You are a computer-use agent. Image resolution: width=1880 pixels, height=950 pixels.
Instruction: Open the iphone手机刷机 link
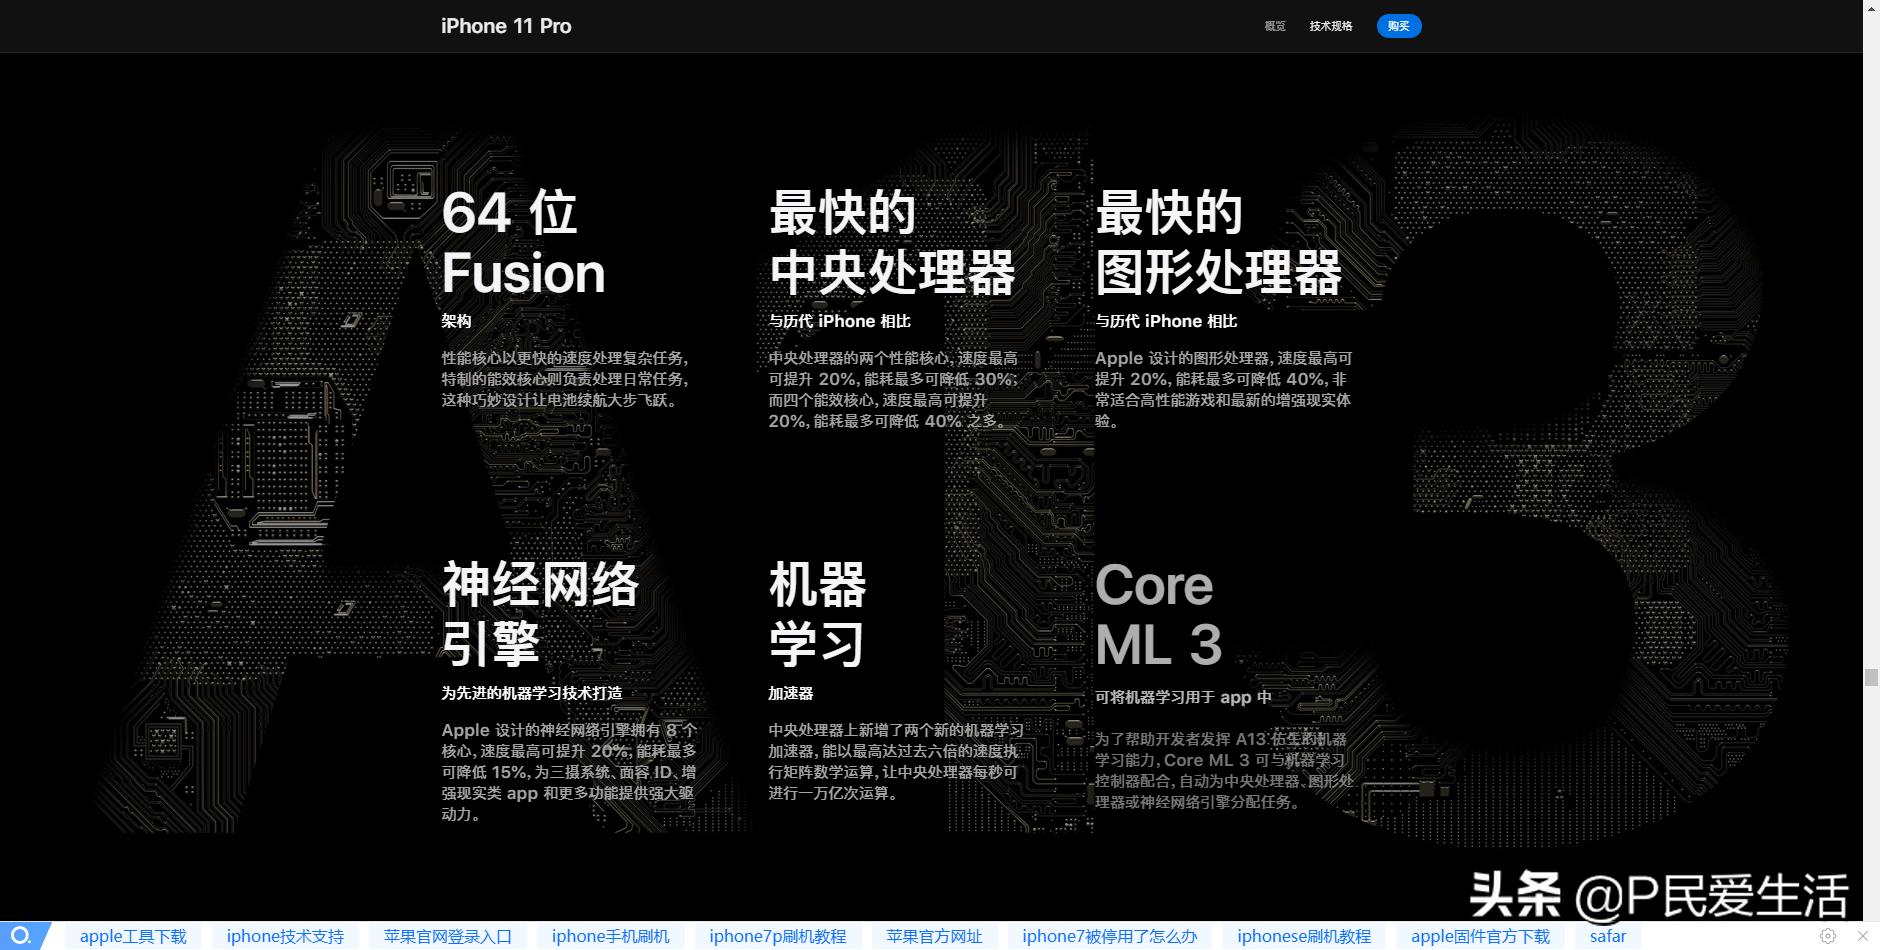[610, 936]
